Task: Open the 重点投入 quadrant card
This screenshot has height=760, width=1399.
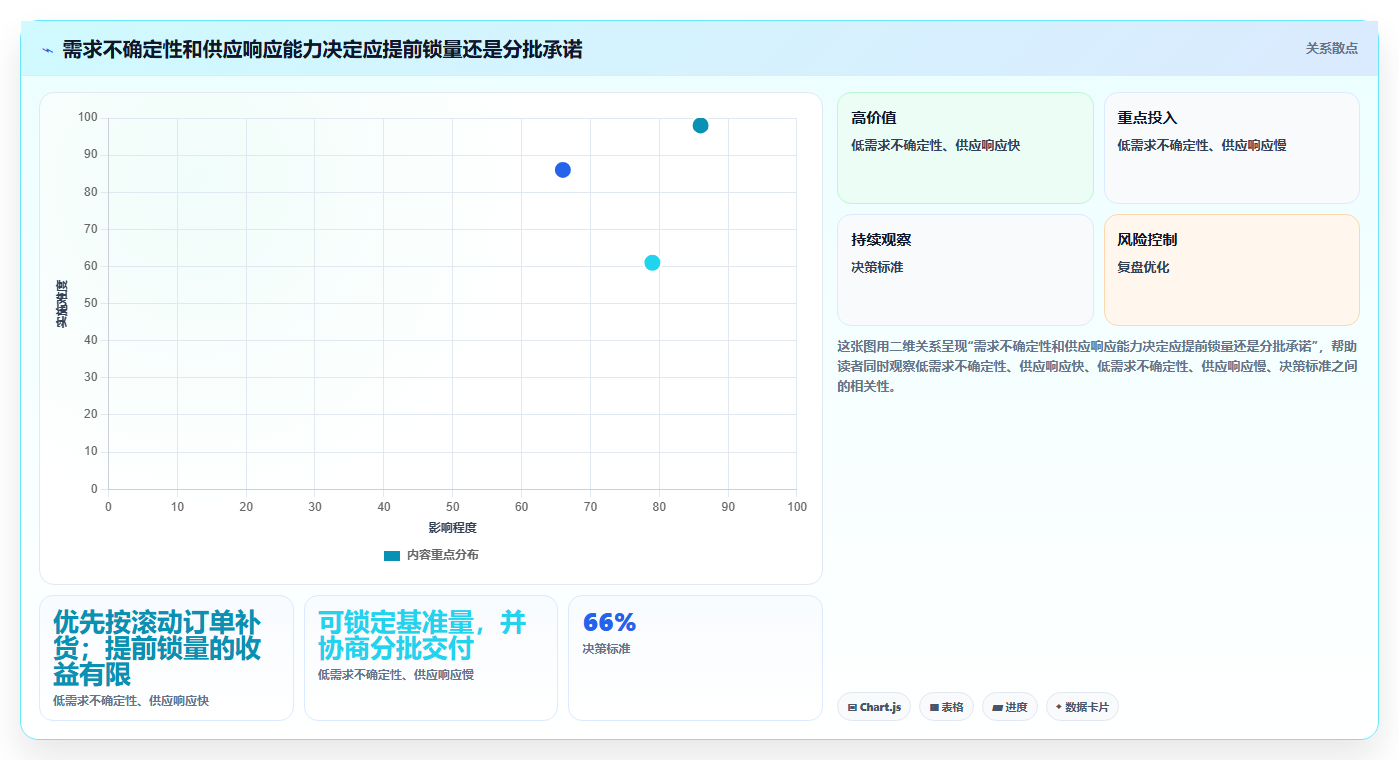Action: [x=1231, y=148]
